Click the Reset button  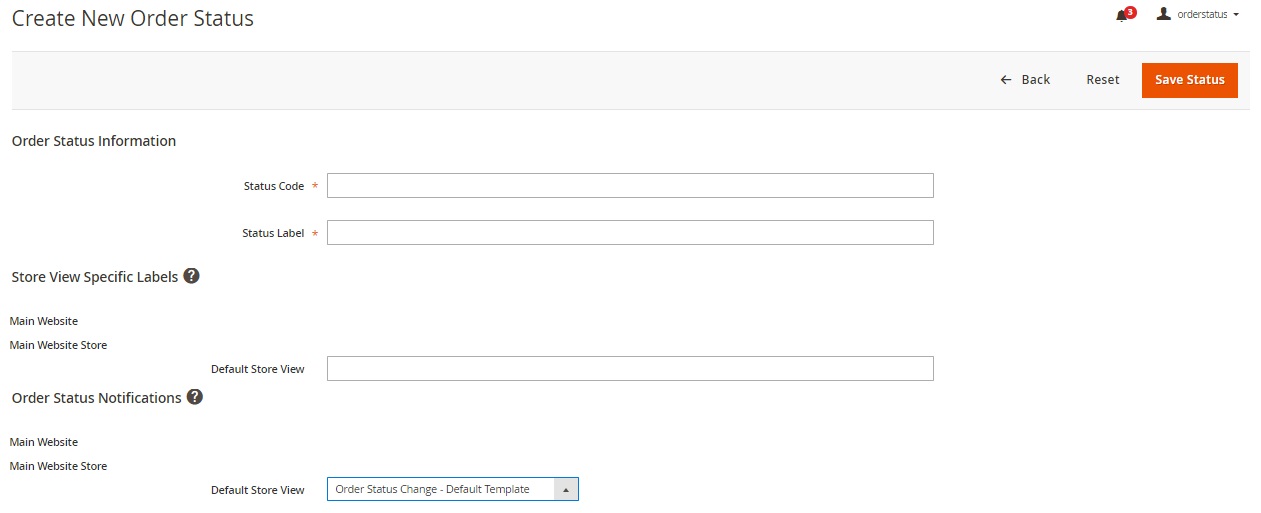coord(1102,80)
